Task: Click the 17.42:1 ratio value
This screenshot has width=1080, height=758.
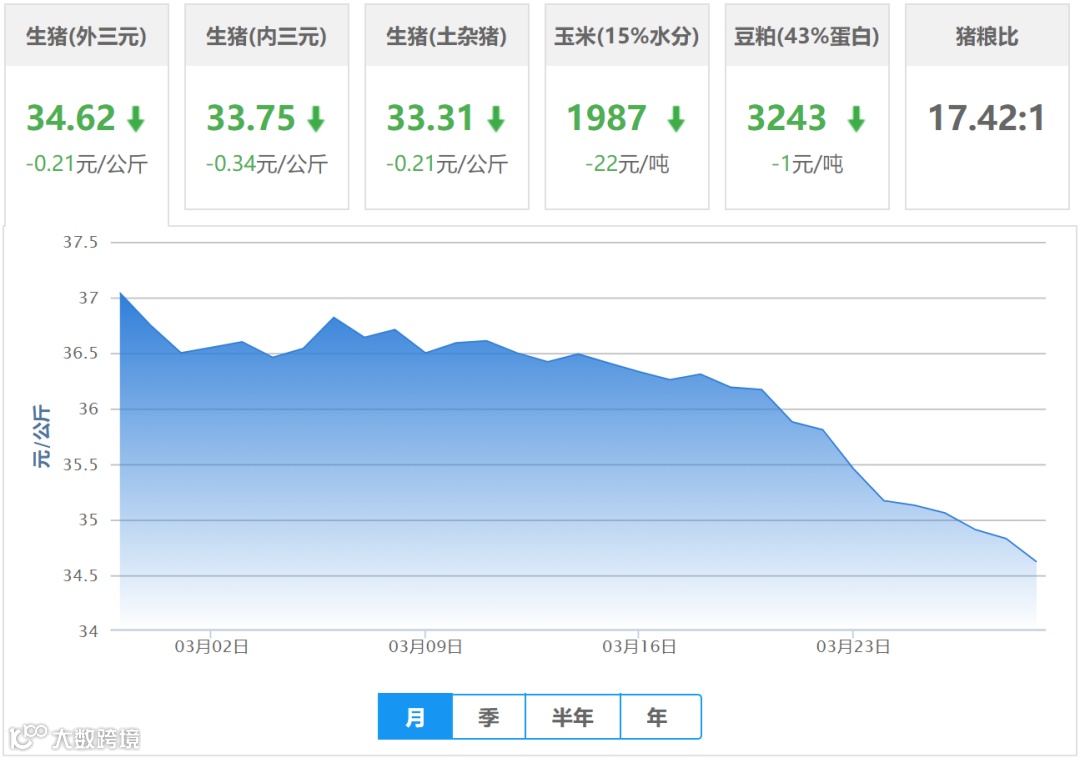Action: coord(987,118)
